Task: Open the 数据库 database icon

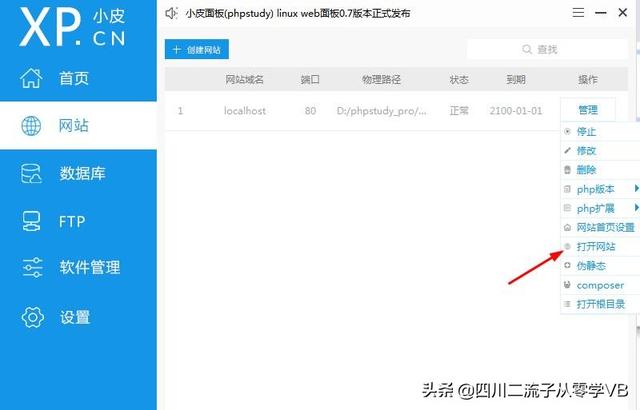Action: [x=32, y=174]
